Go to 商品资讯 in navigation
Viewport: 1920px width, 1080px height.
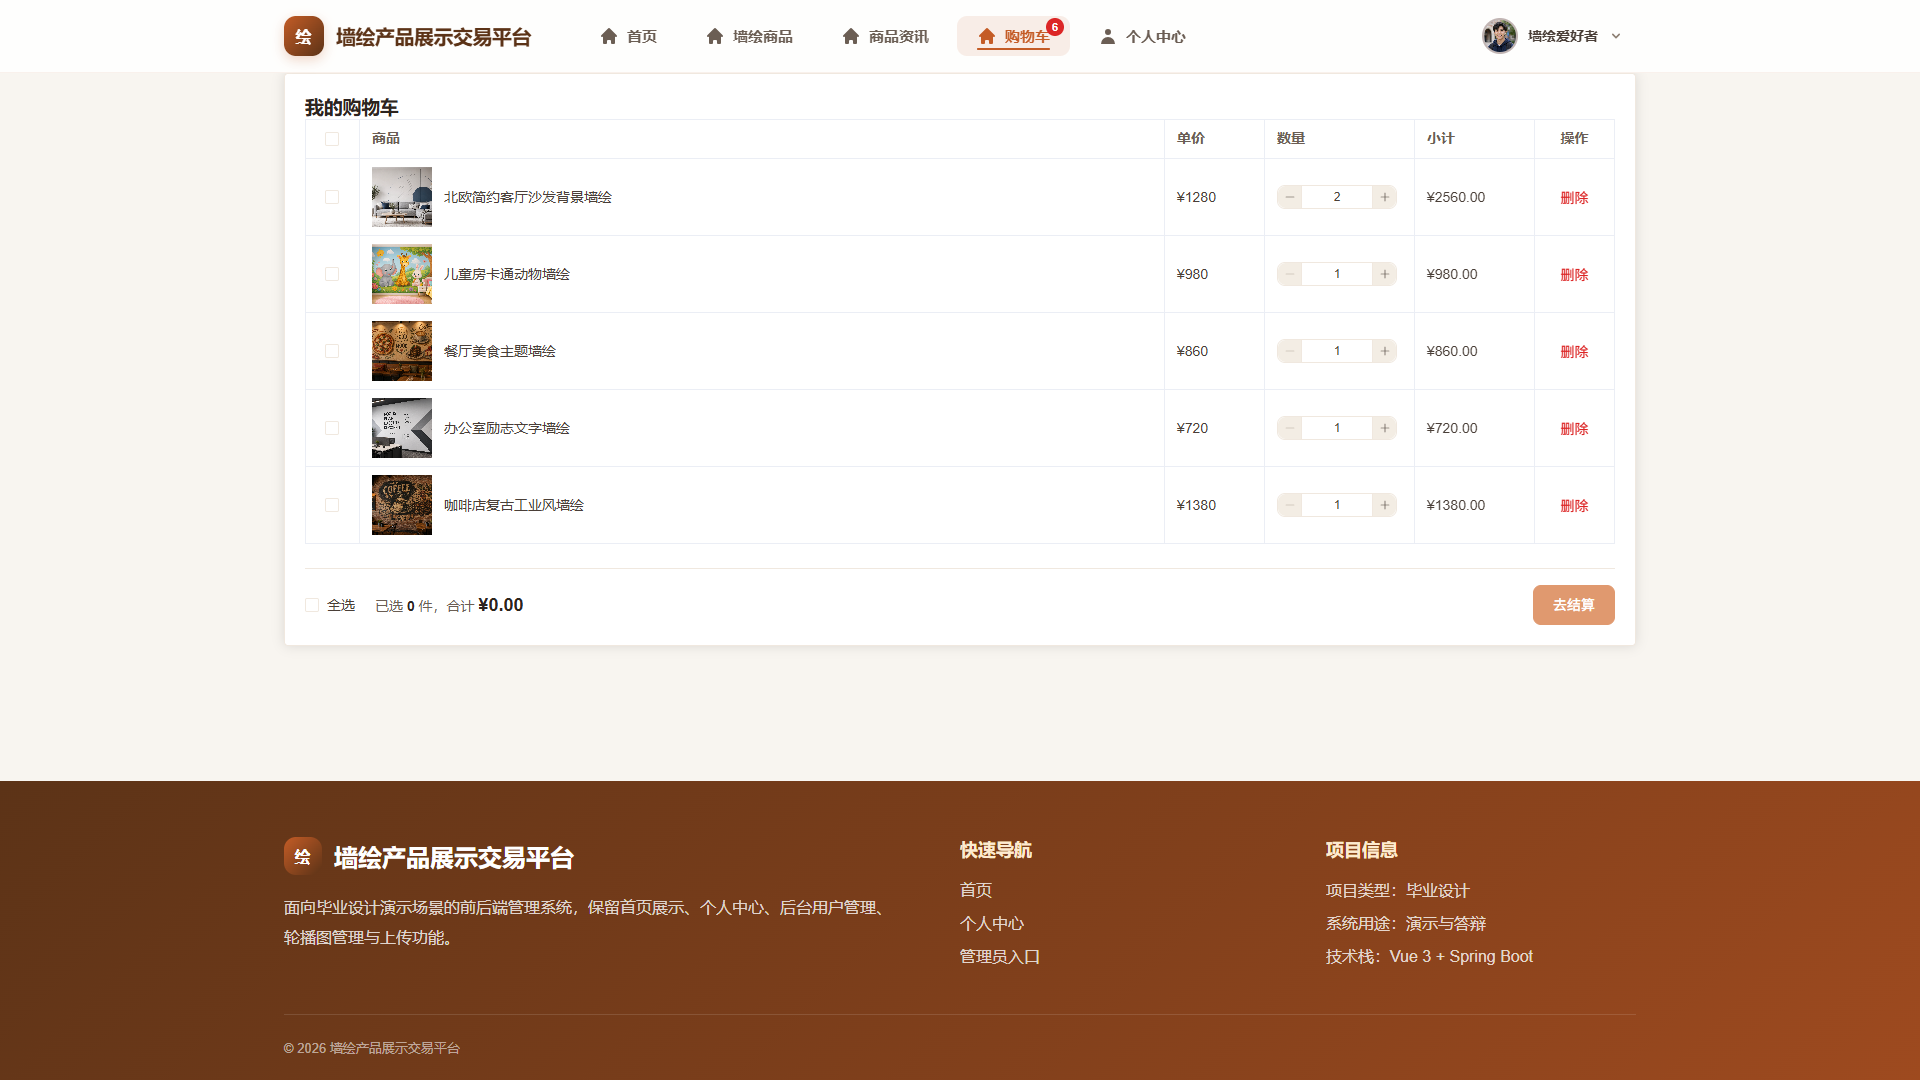[x=885, y=36]
